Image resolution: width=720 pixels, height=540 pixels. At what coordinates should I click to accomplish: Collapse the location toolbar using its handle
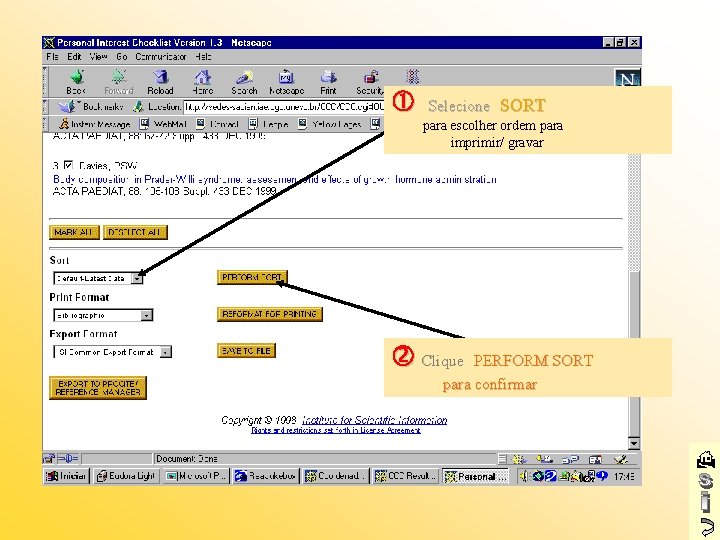[45, 107]
